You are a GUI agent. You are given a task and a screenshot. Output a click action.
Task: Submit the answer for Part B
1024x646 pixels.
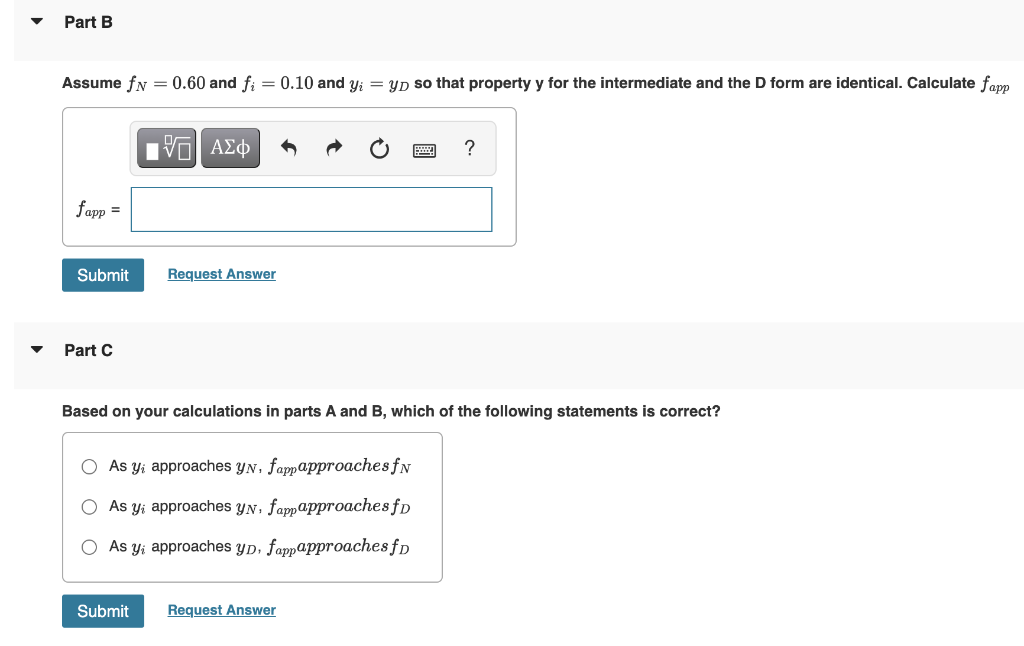click(x=103, y=274)
